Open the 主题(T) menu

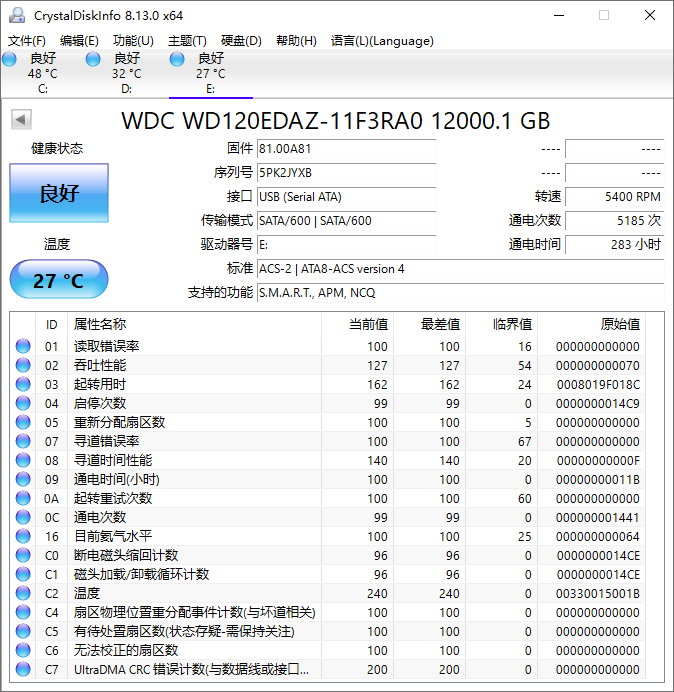pyautogui.click(x=187, y=41)
